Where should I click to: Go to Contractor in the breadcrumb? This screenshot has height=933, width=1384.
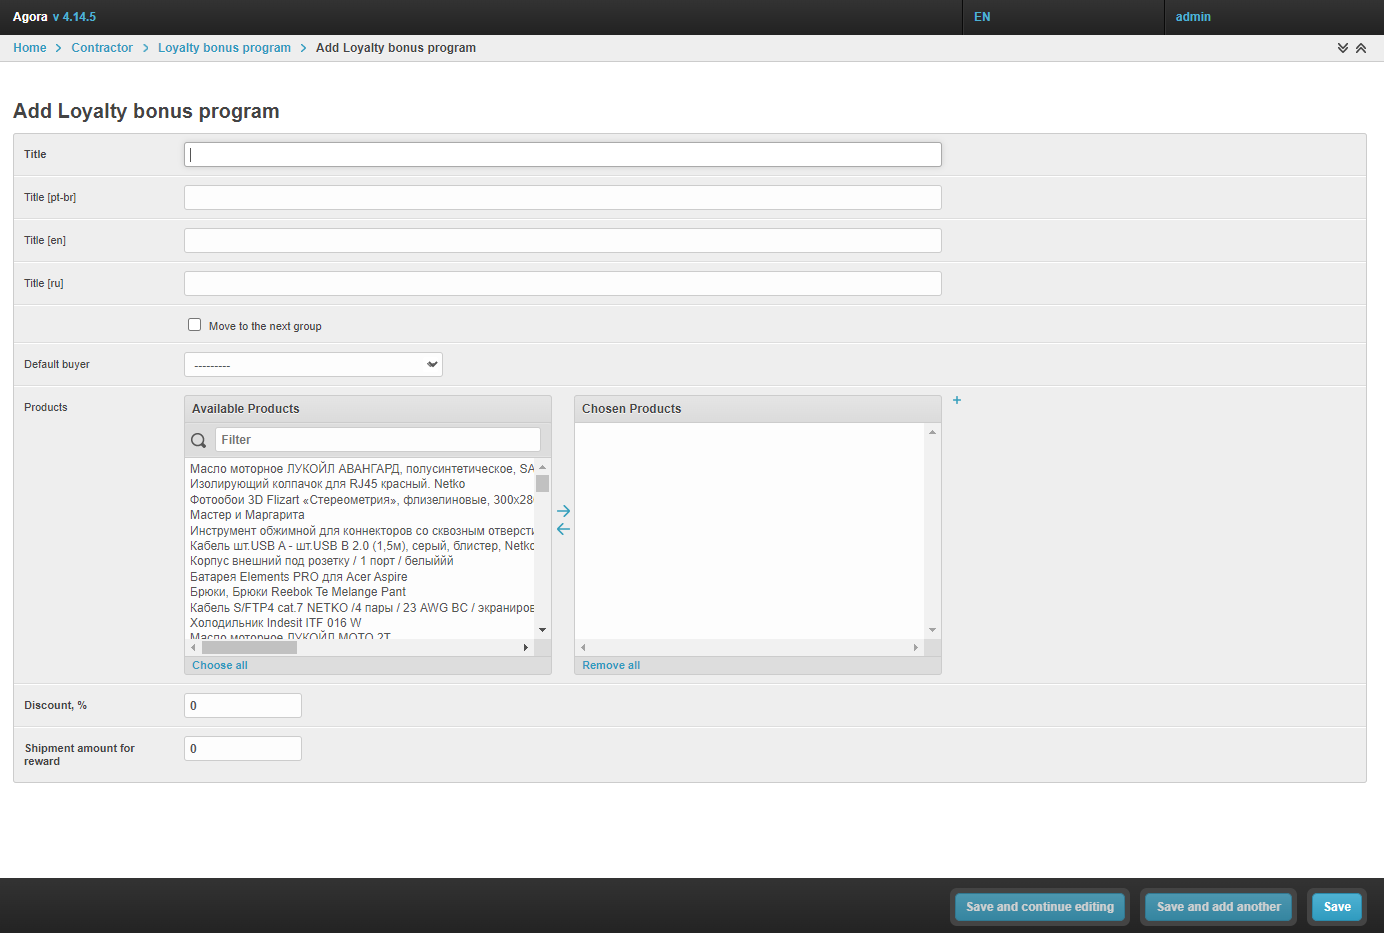pyautogui.click(x=102, y=48)
